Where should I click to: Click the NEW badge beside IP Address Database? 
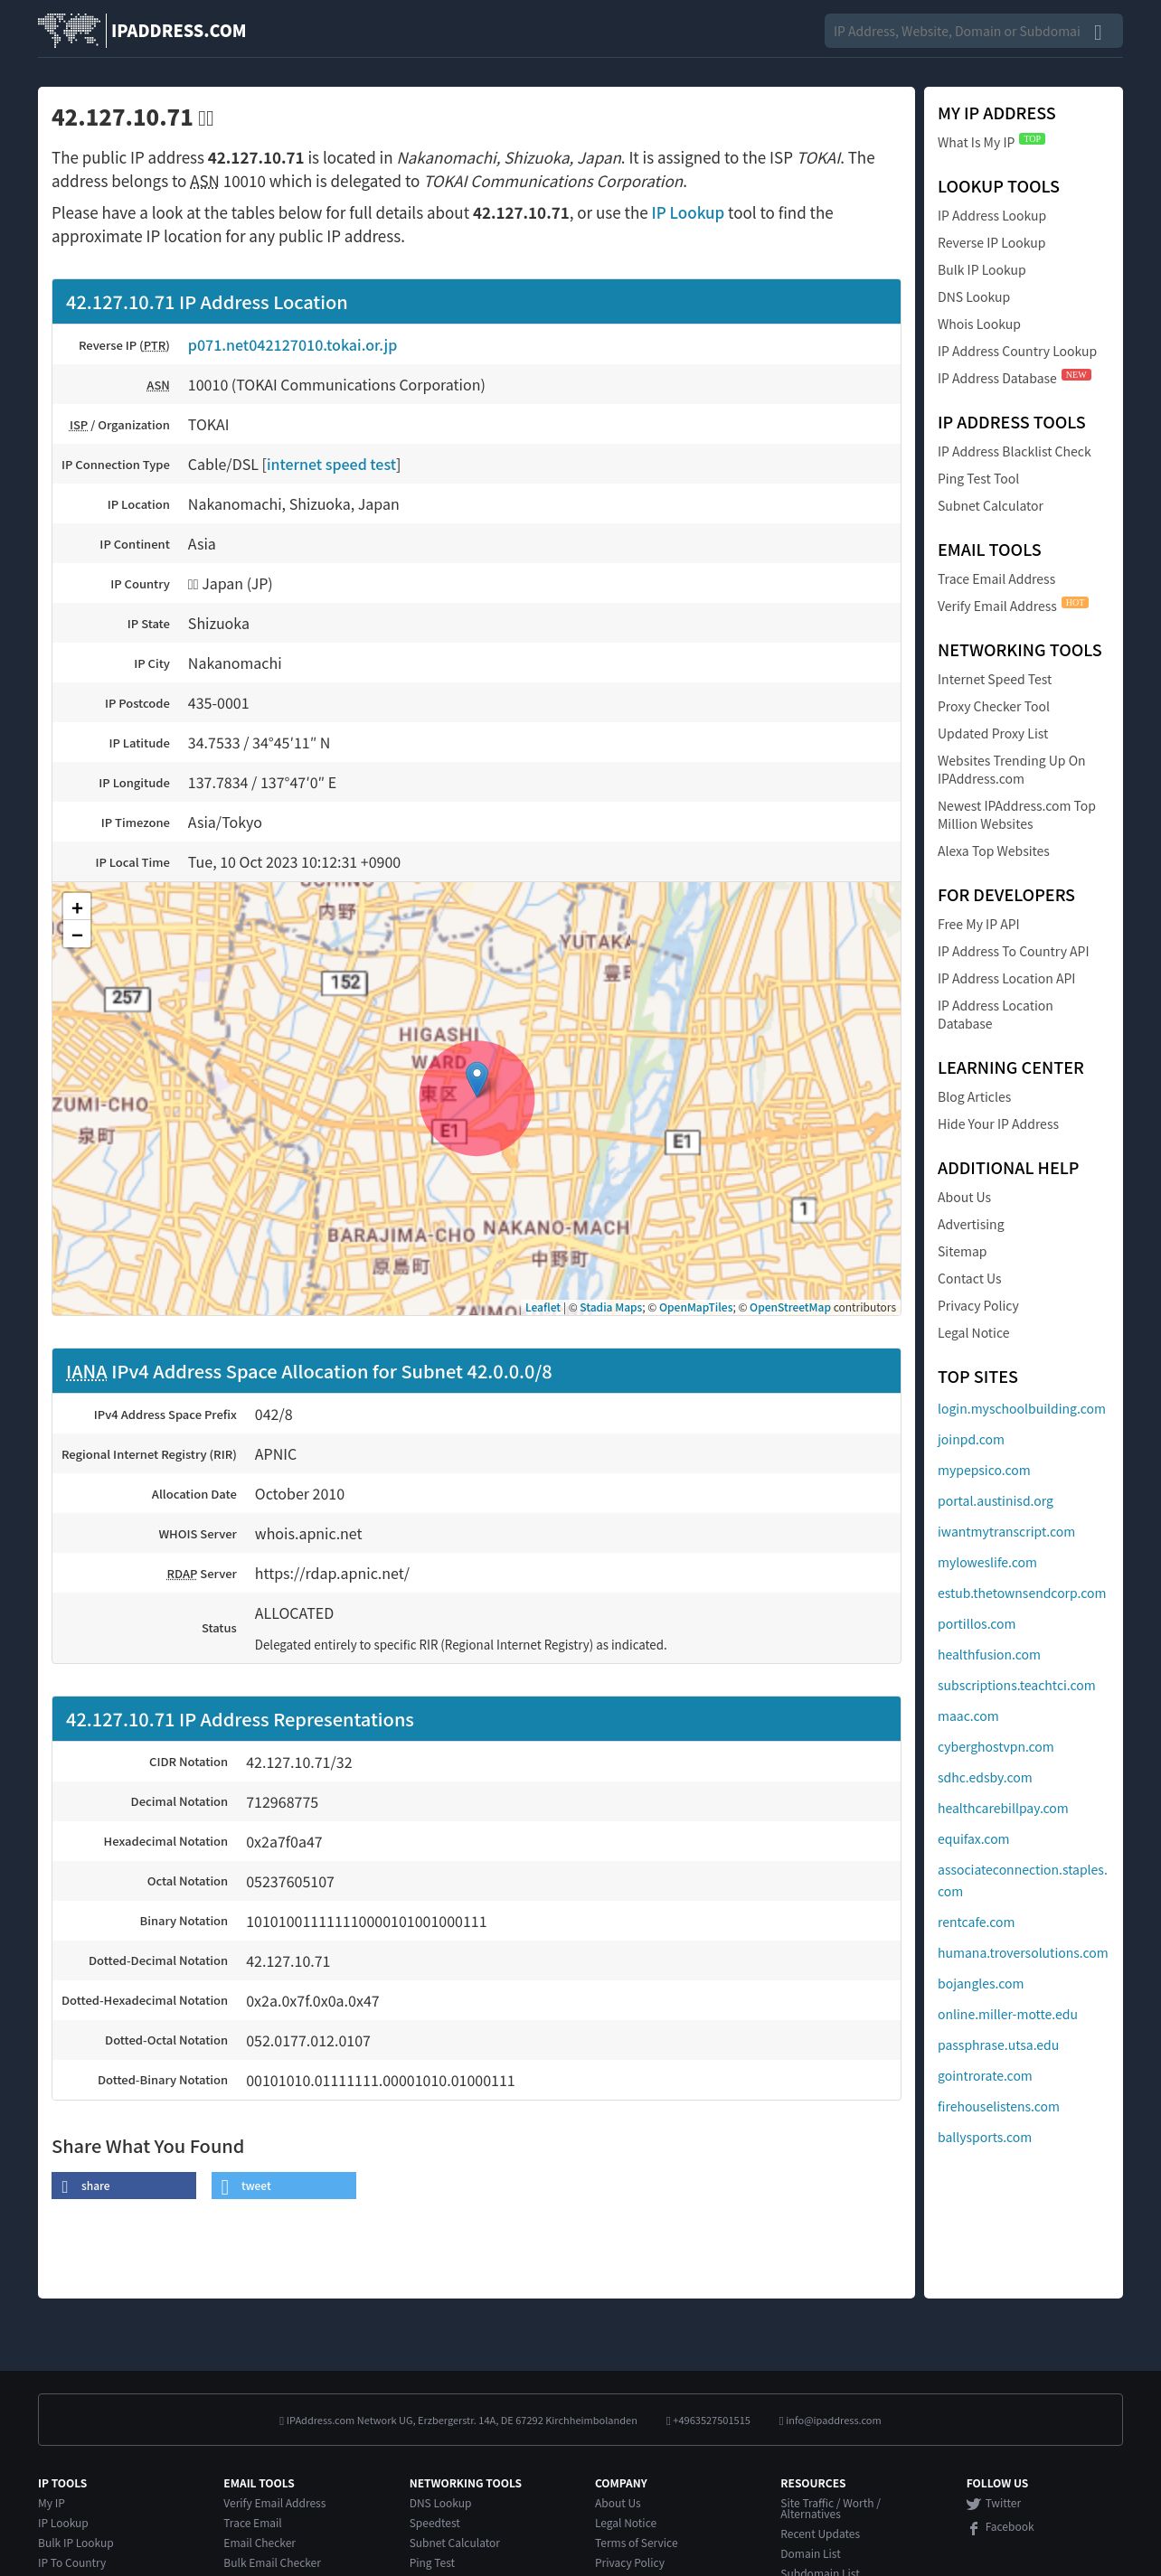point(1076,375)
